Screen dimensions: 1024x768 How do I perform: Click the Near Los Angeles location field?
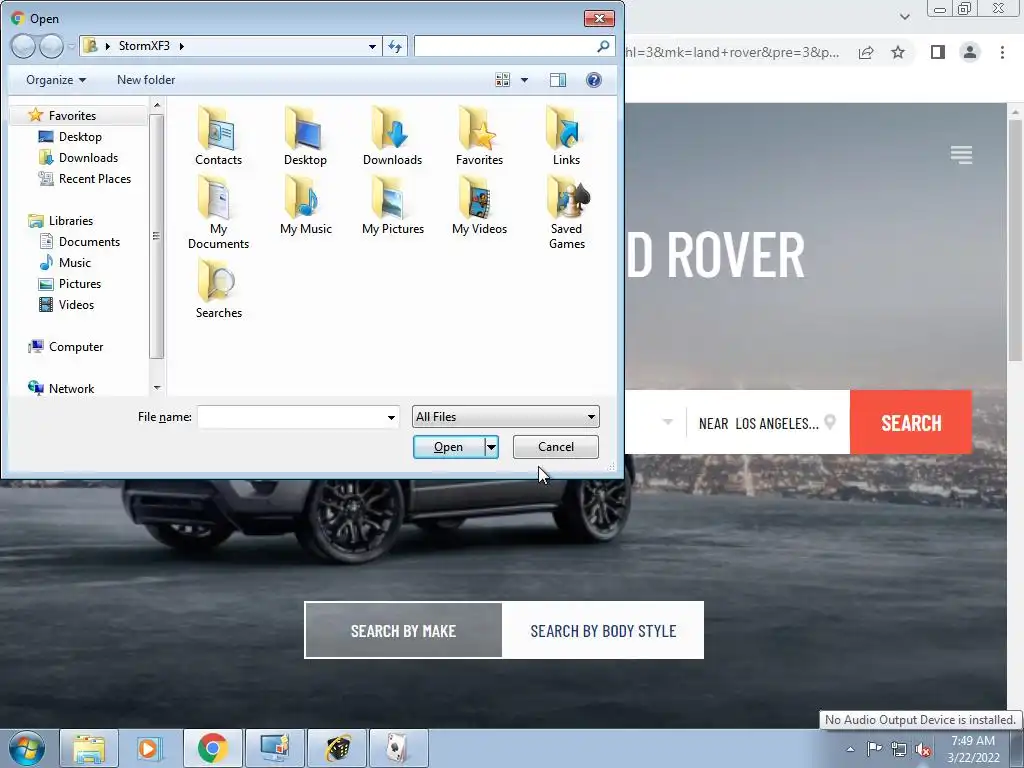point(767,423)
